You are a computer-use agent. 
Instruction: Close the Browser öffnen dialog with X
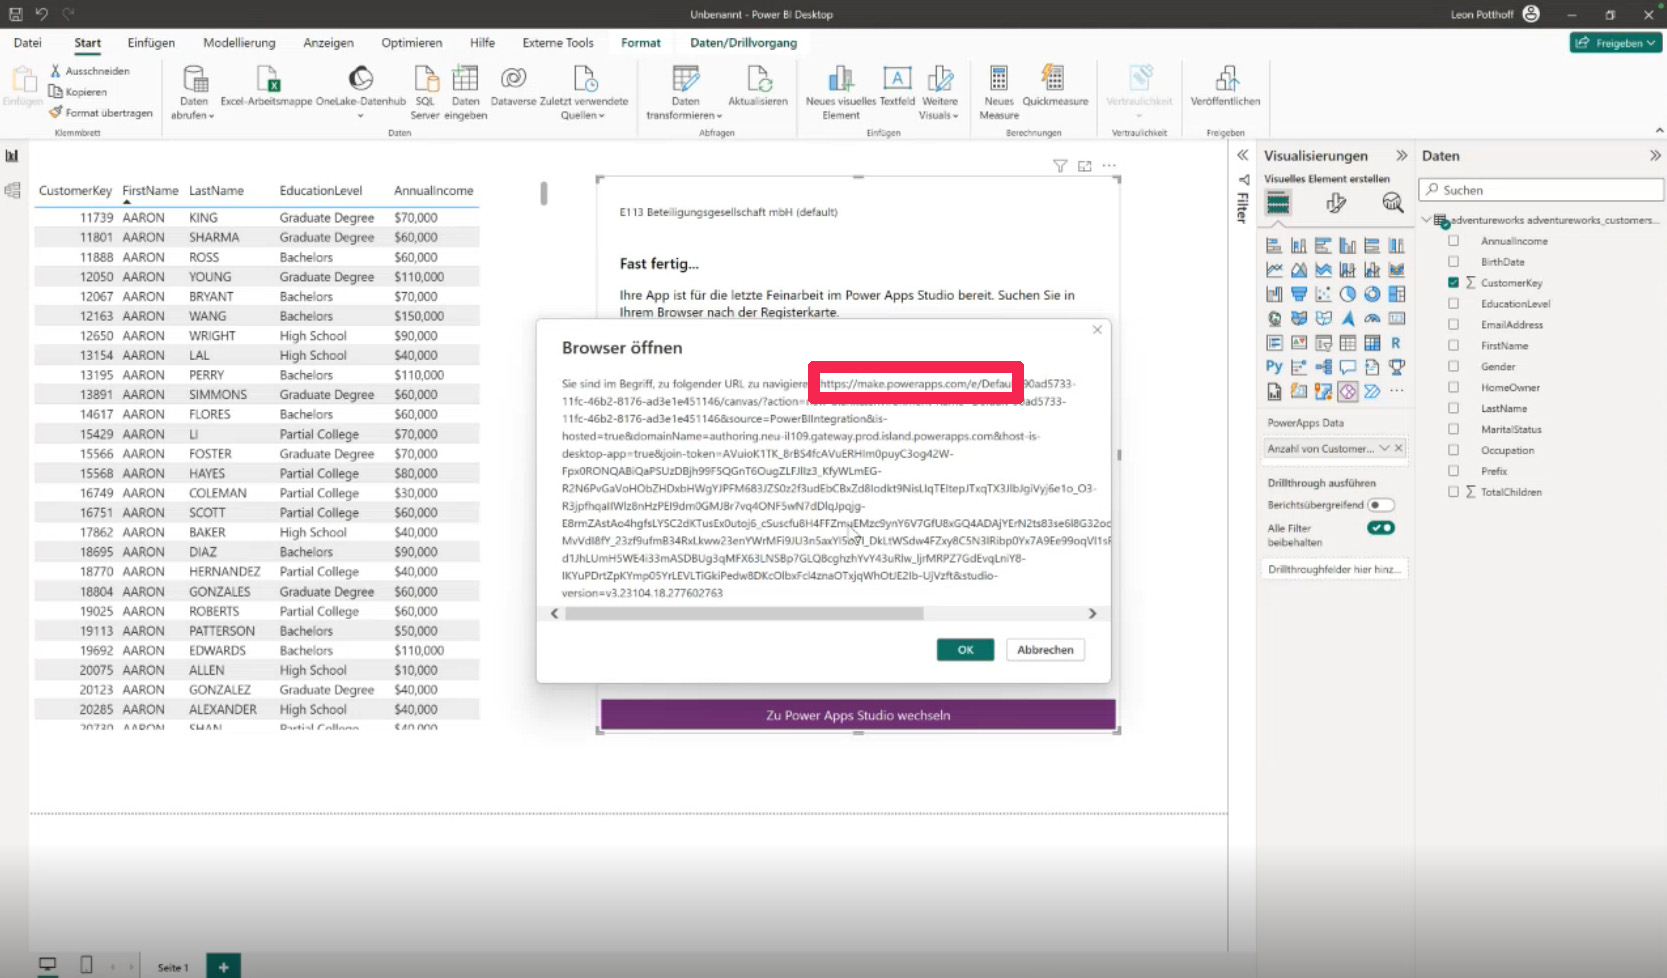point(1097,329)
